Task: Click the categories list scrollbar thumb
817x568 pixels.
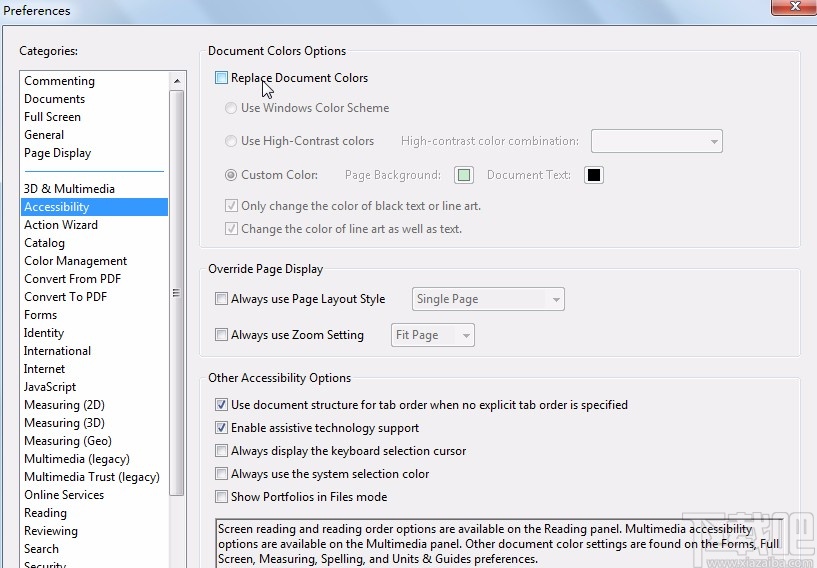Action: pyautogui.click(x=177, y=293)
